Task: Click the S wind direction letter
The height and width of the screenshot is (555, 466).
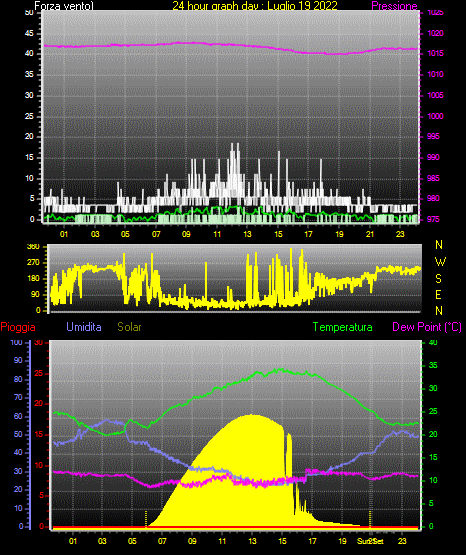Action: pos(438,279)
